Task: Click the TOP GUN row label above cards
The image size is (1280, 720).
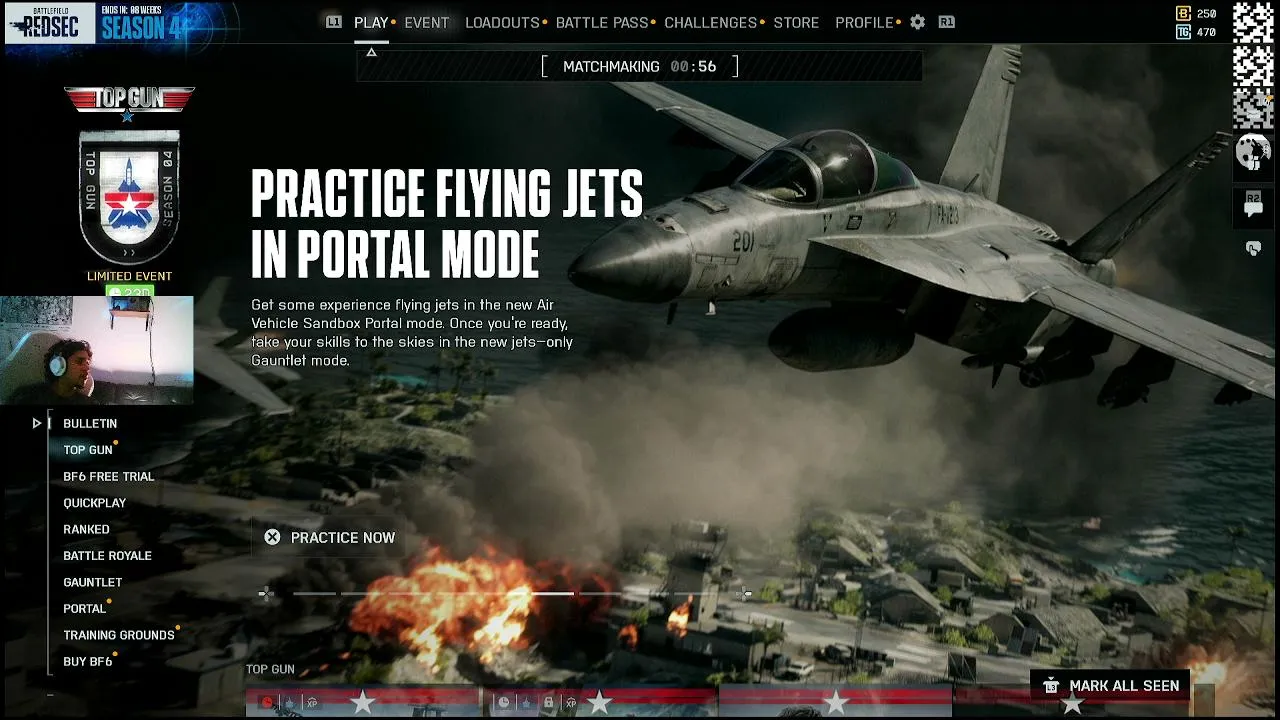Action: click(270, 669)
